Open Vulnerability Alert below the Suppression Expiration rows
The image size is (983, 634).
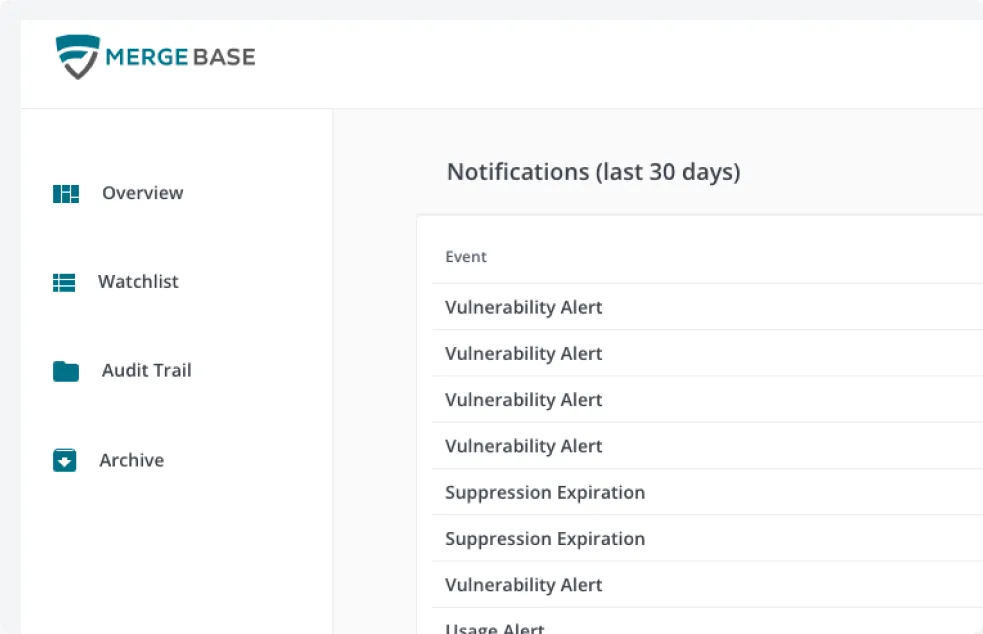(523, 585)
